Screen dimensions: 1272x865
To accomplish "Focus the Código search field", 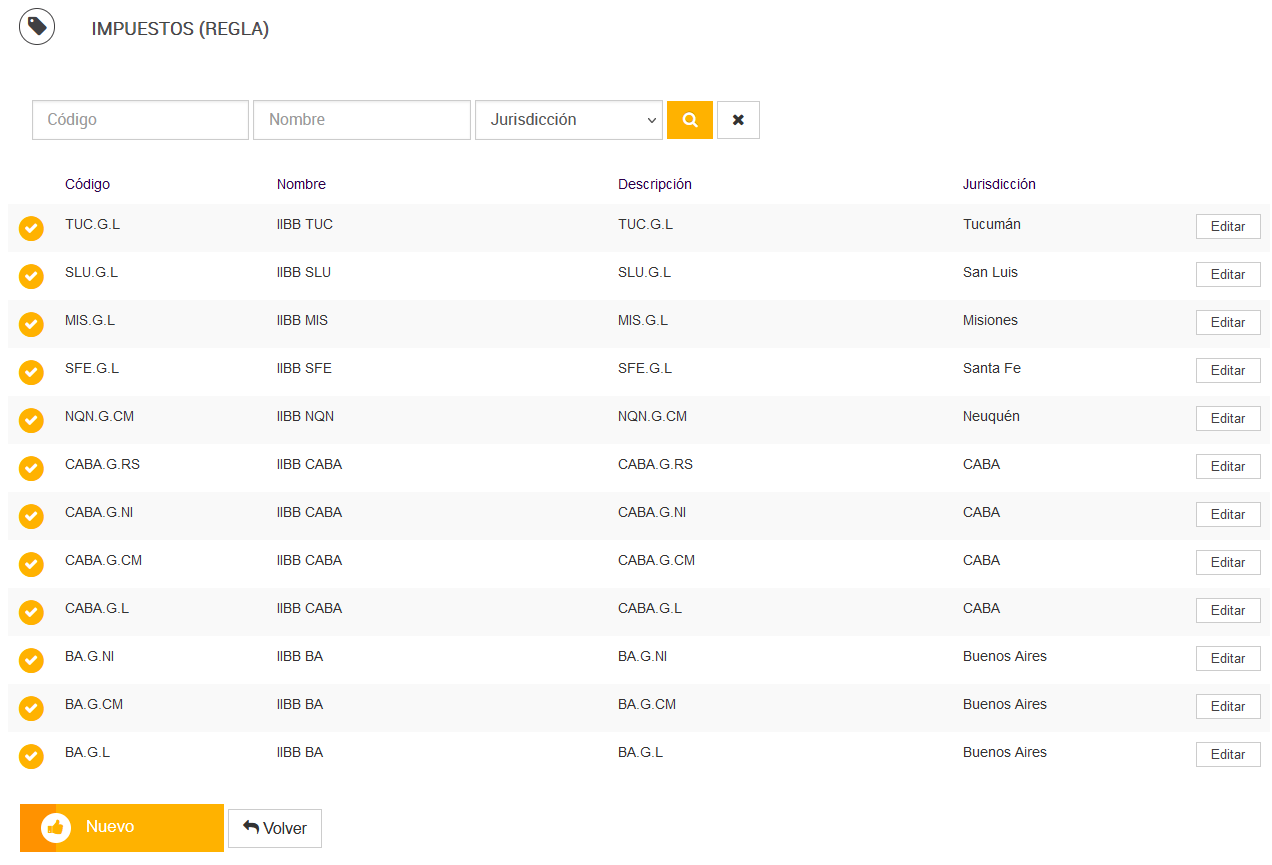I will [140, 120].
